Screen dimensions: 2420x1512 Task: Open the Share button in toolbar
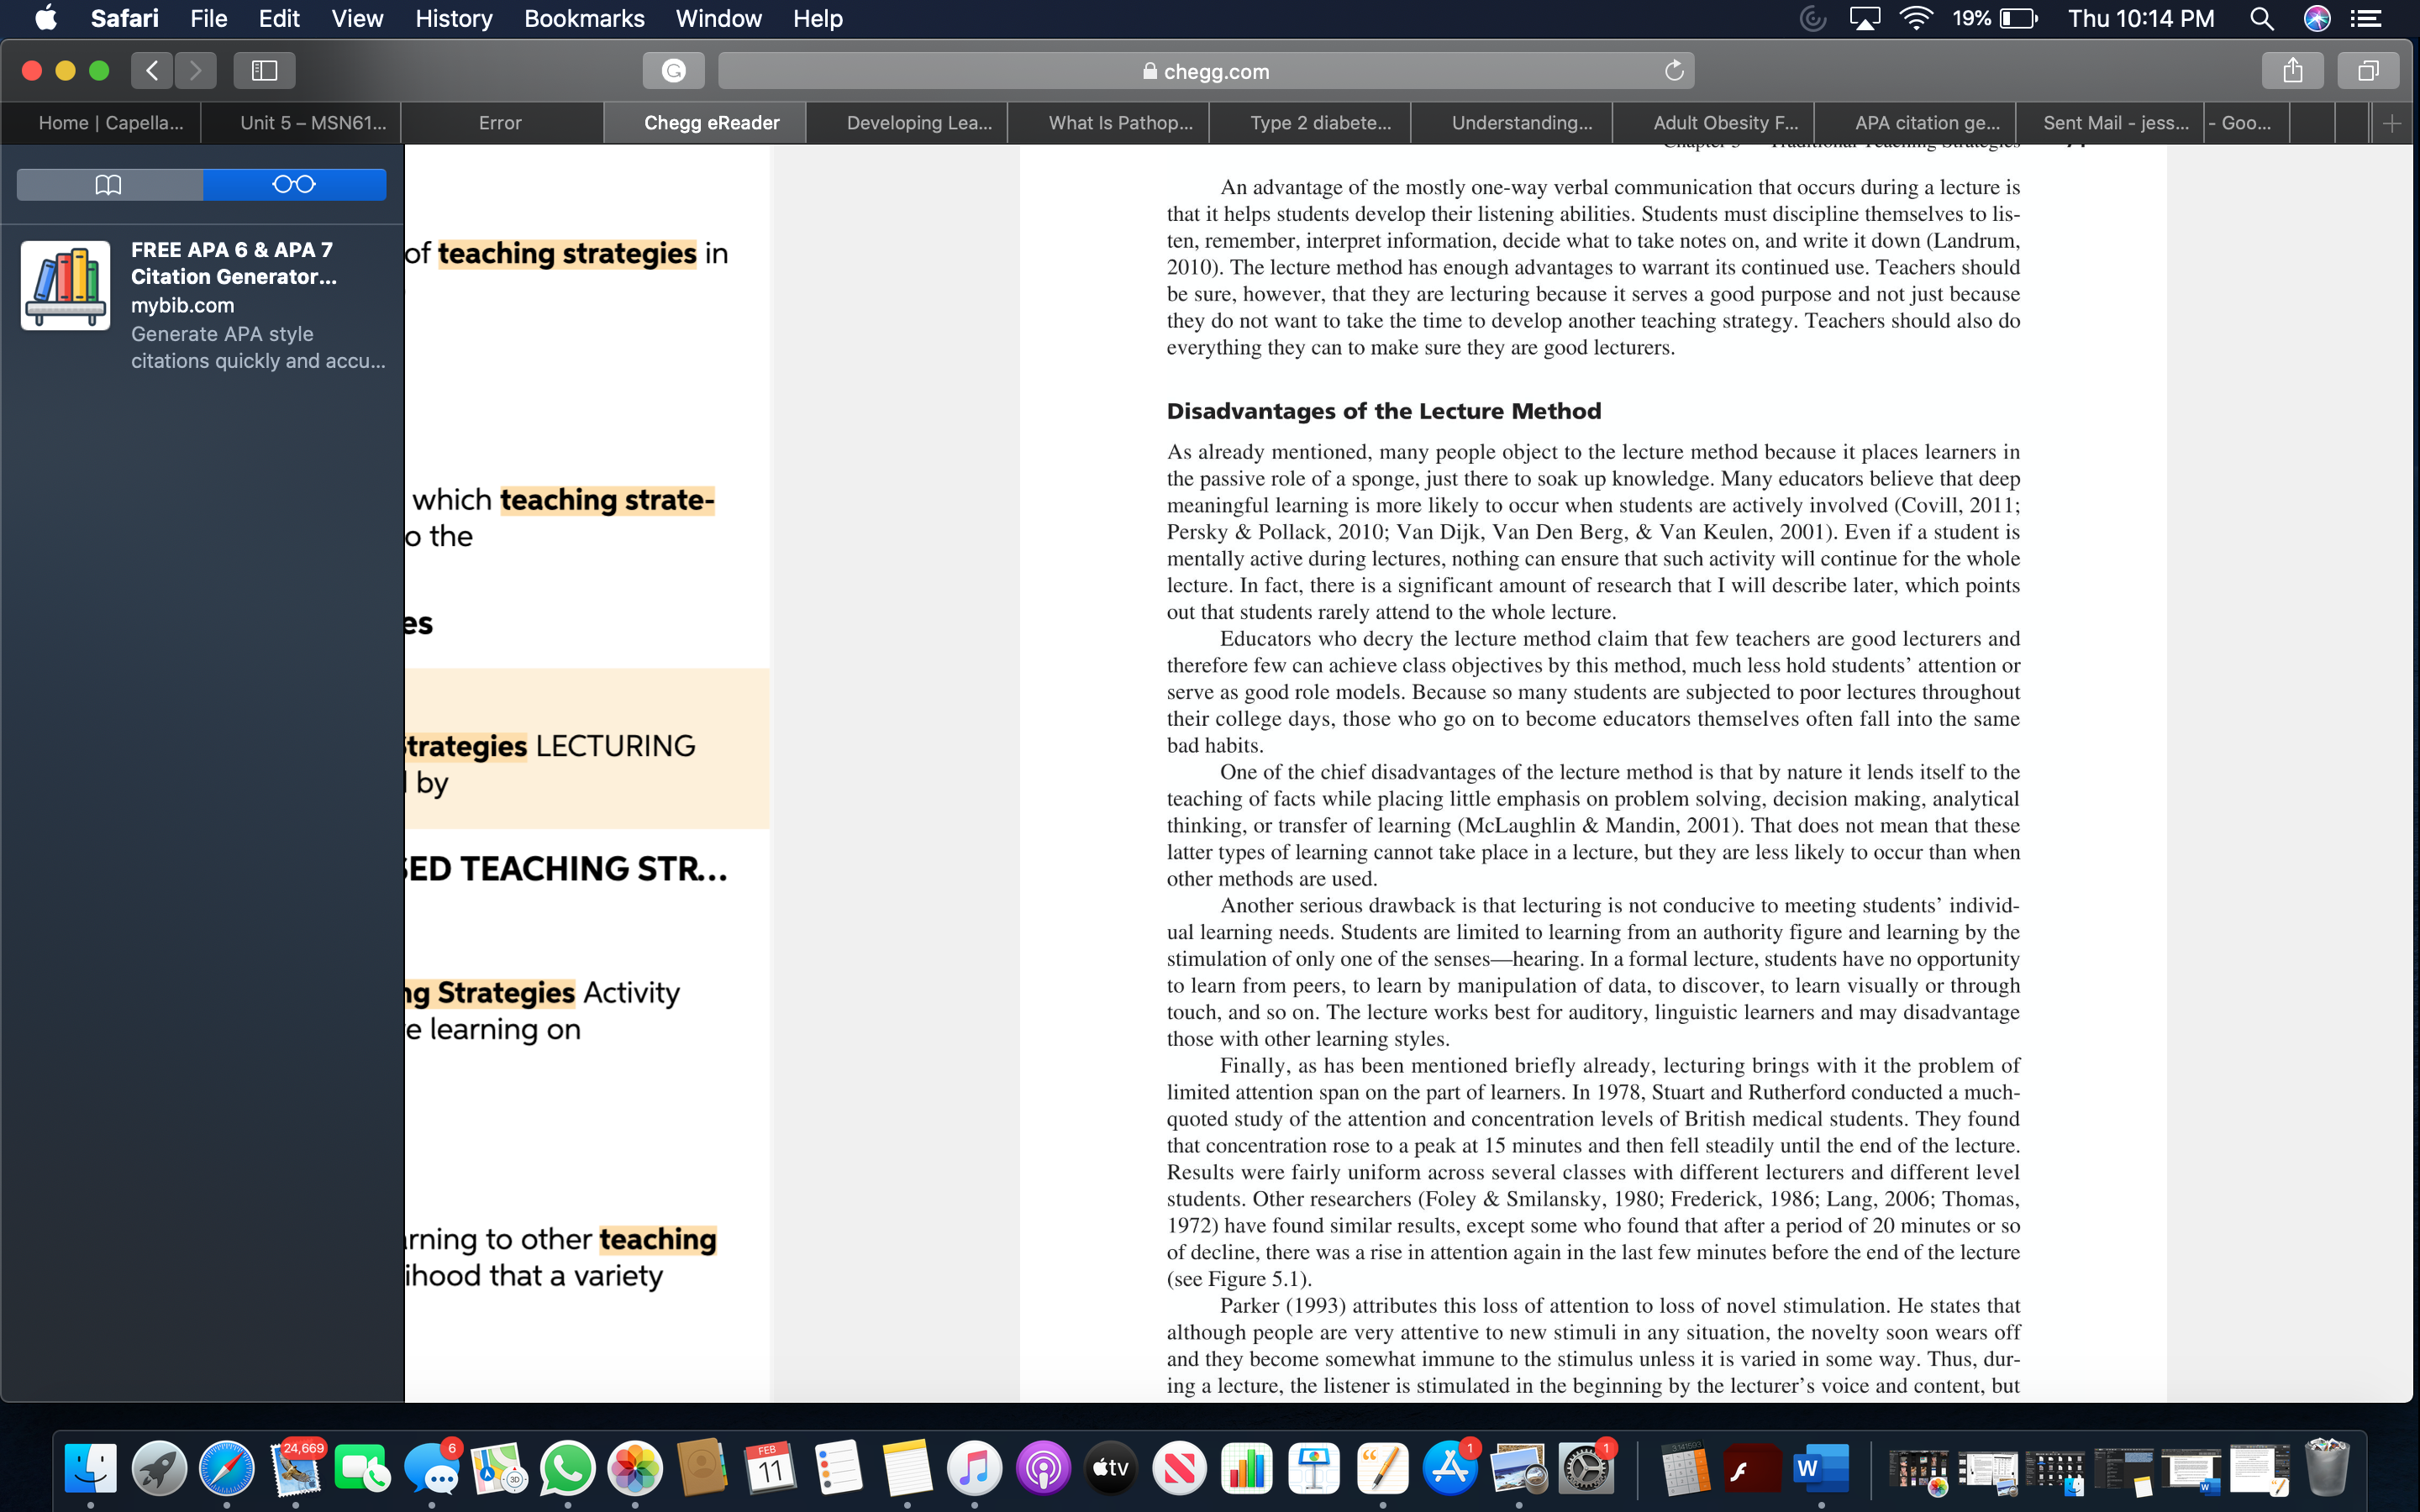[2293, 70]
